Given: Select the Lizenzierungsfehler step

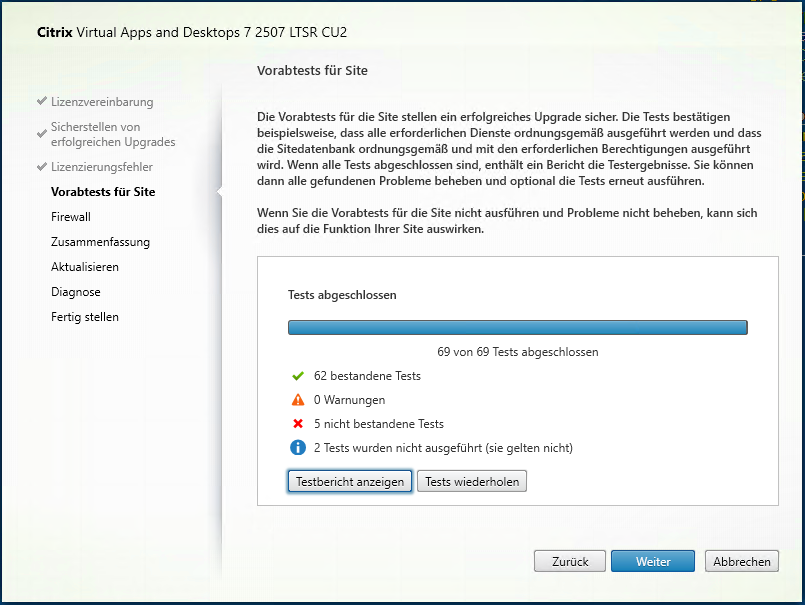Looking at the screenshot, I should [x=102, y=167].
